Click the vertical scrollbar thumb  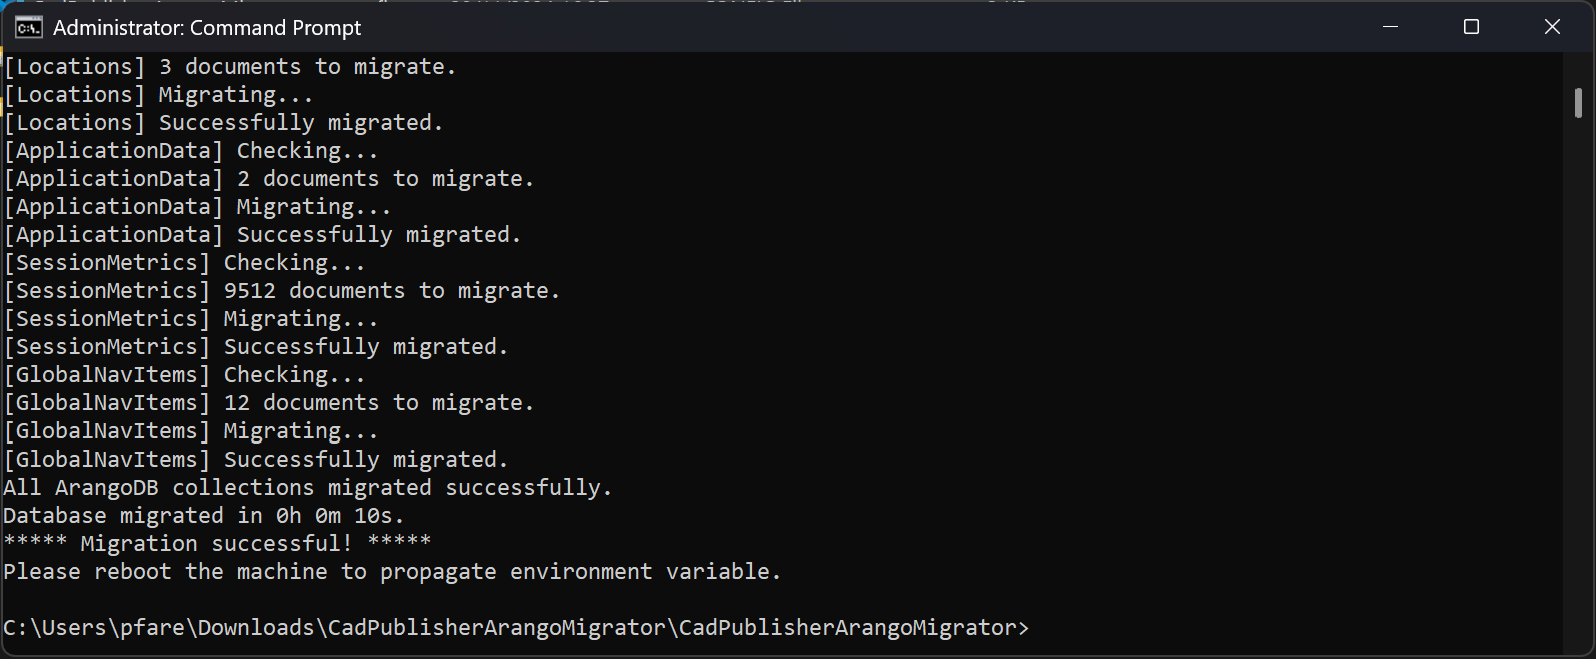point(1578,103)
